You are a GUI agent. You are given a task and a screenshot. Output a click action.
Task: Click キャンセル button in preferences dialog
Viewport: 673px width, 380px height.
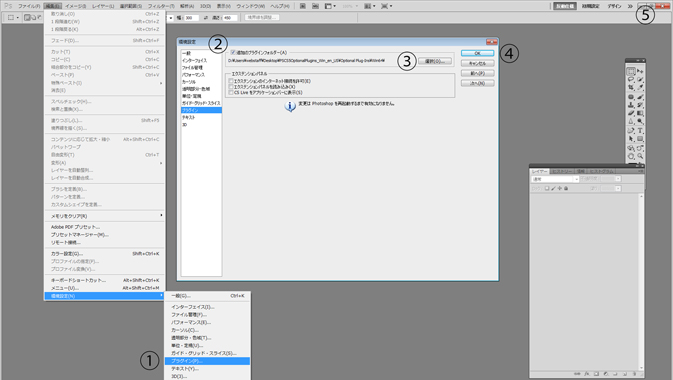(x=477, y=63)
